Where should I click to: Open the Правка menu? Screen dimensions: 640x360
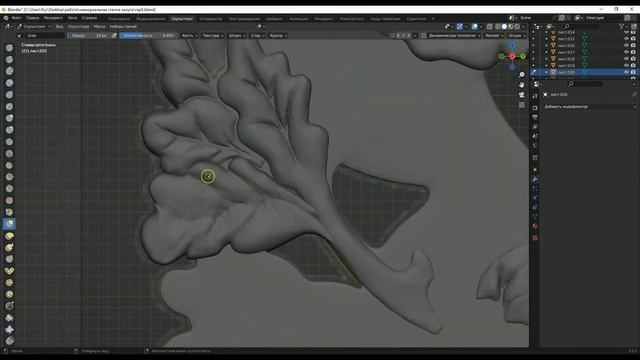point(33,18)
